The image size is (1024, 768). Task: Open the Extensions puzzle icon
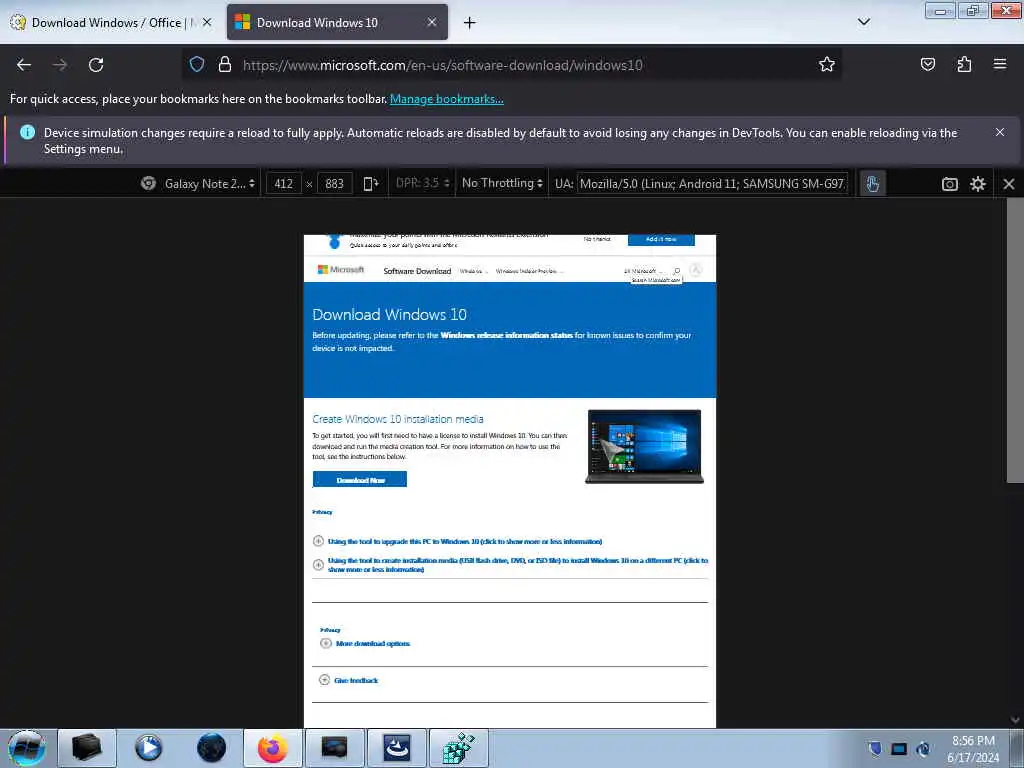[x=964, y=64]
